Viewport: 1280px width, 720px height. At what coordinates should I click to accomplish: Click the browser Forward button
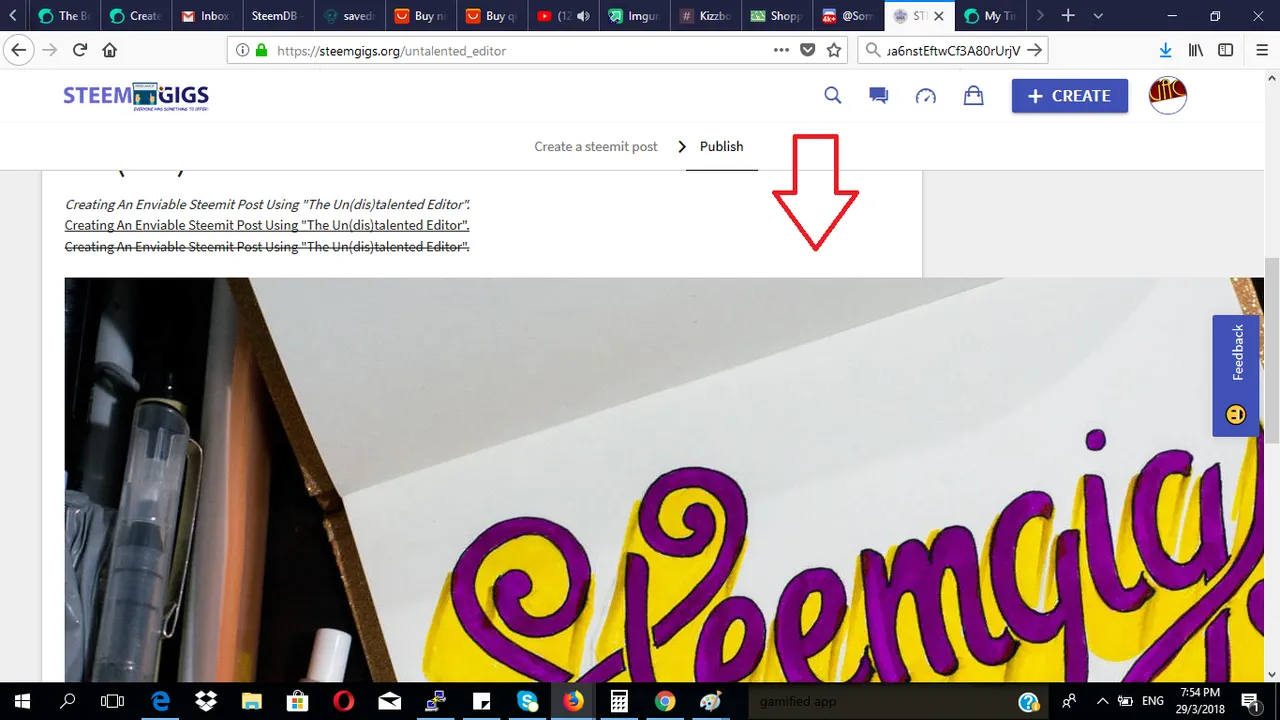50,50
